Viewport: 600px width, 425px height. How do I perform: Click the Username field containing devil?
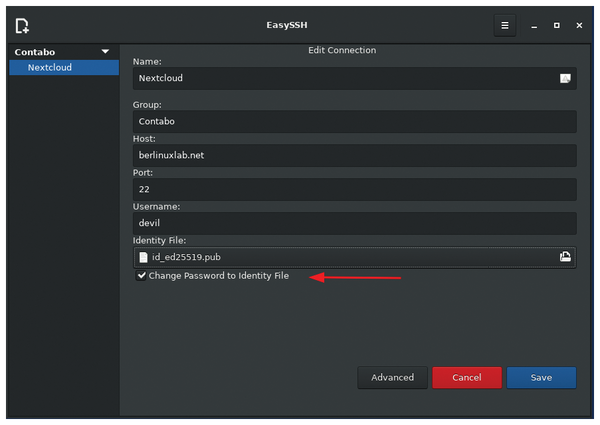(x=354, y=223)
